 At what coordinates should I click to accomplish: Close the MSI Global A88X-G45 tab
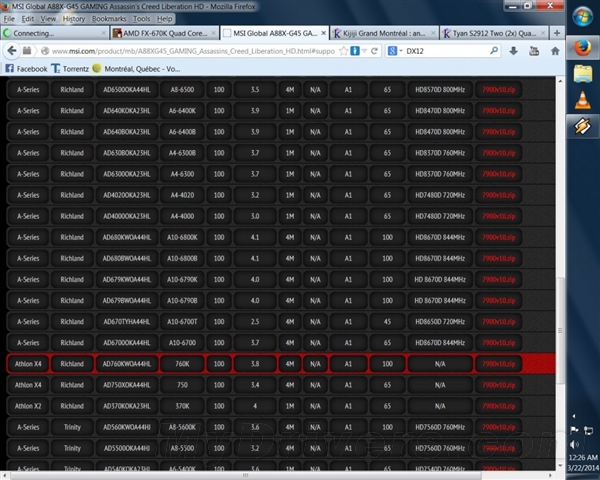[323, 33]
